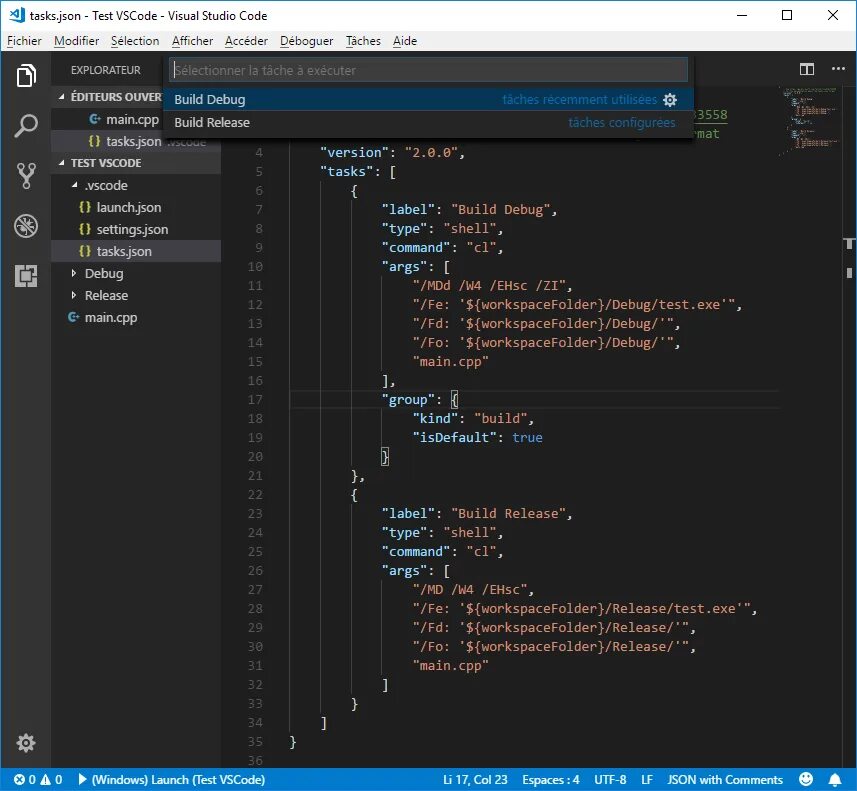Open notifications bell in status bar
857x791 pixels.
(835, 779)
